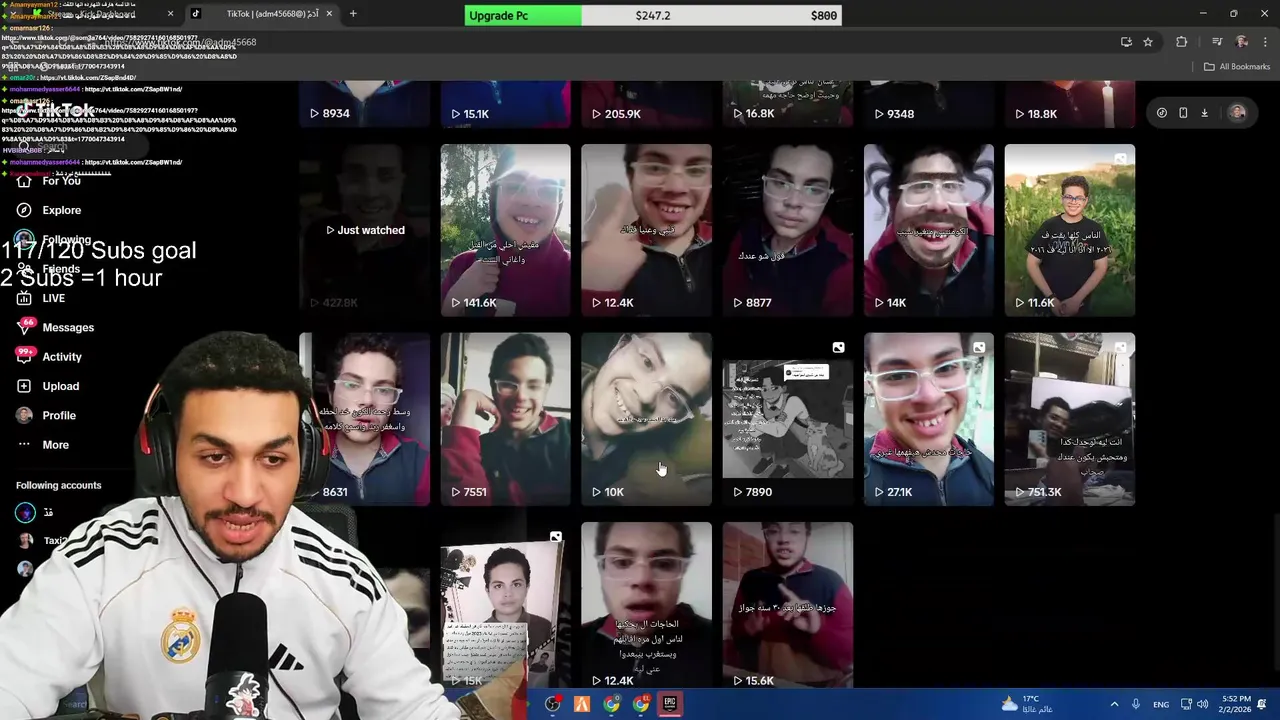Image resolution: width=1280 pixels, height=720 pixels.
Task: Open the All Bookmarks folder
Action: pos(1237,67)
